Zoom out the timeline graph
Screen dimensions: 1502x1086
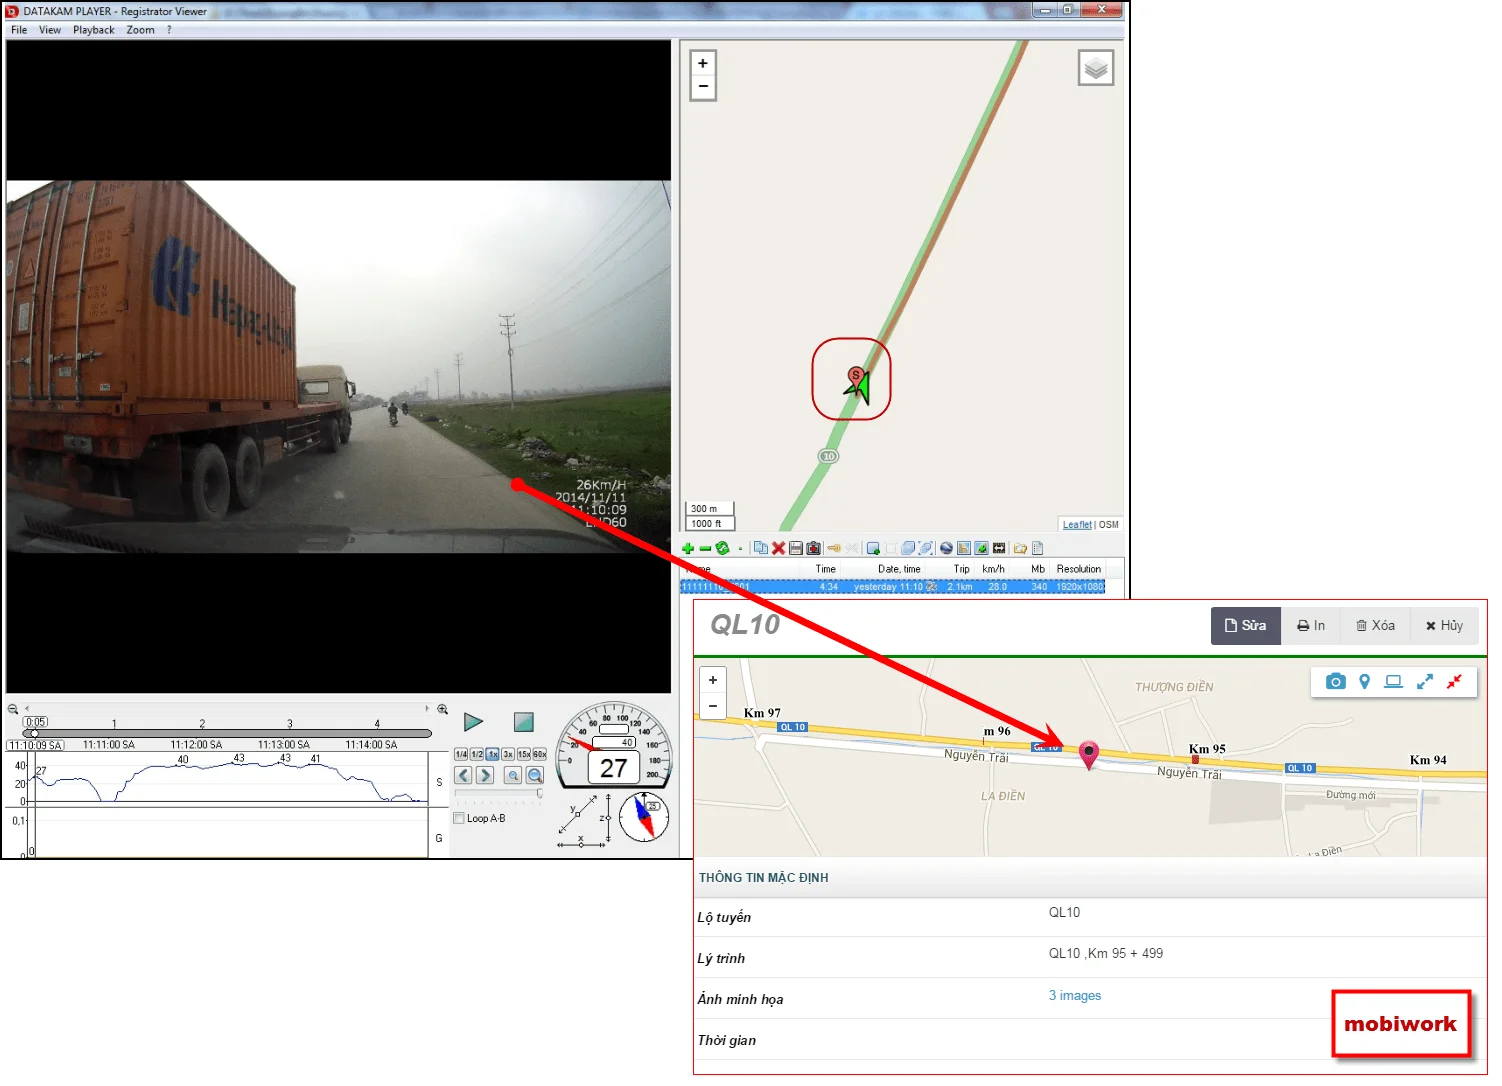pos(13,709)
